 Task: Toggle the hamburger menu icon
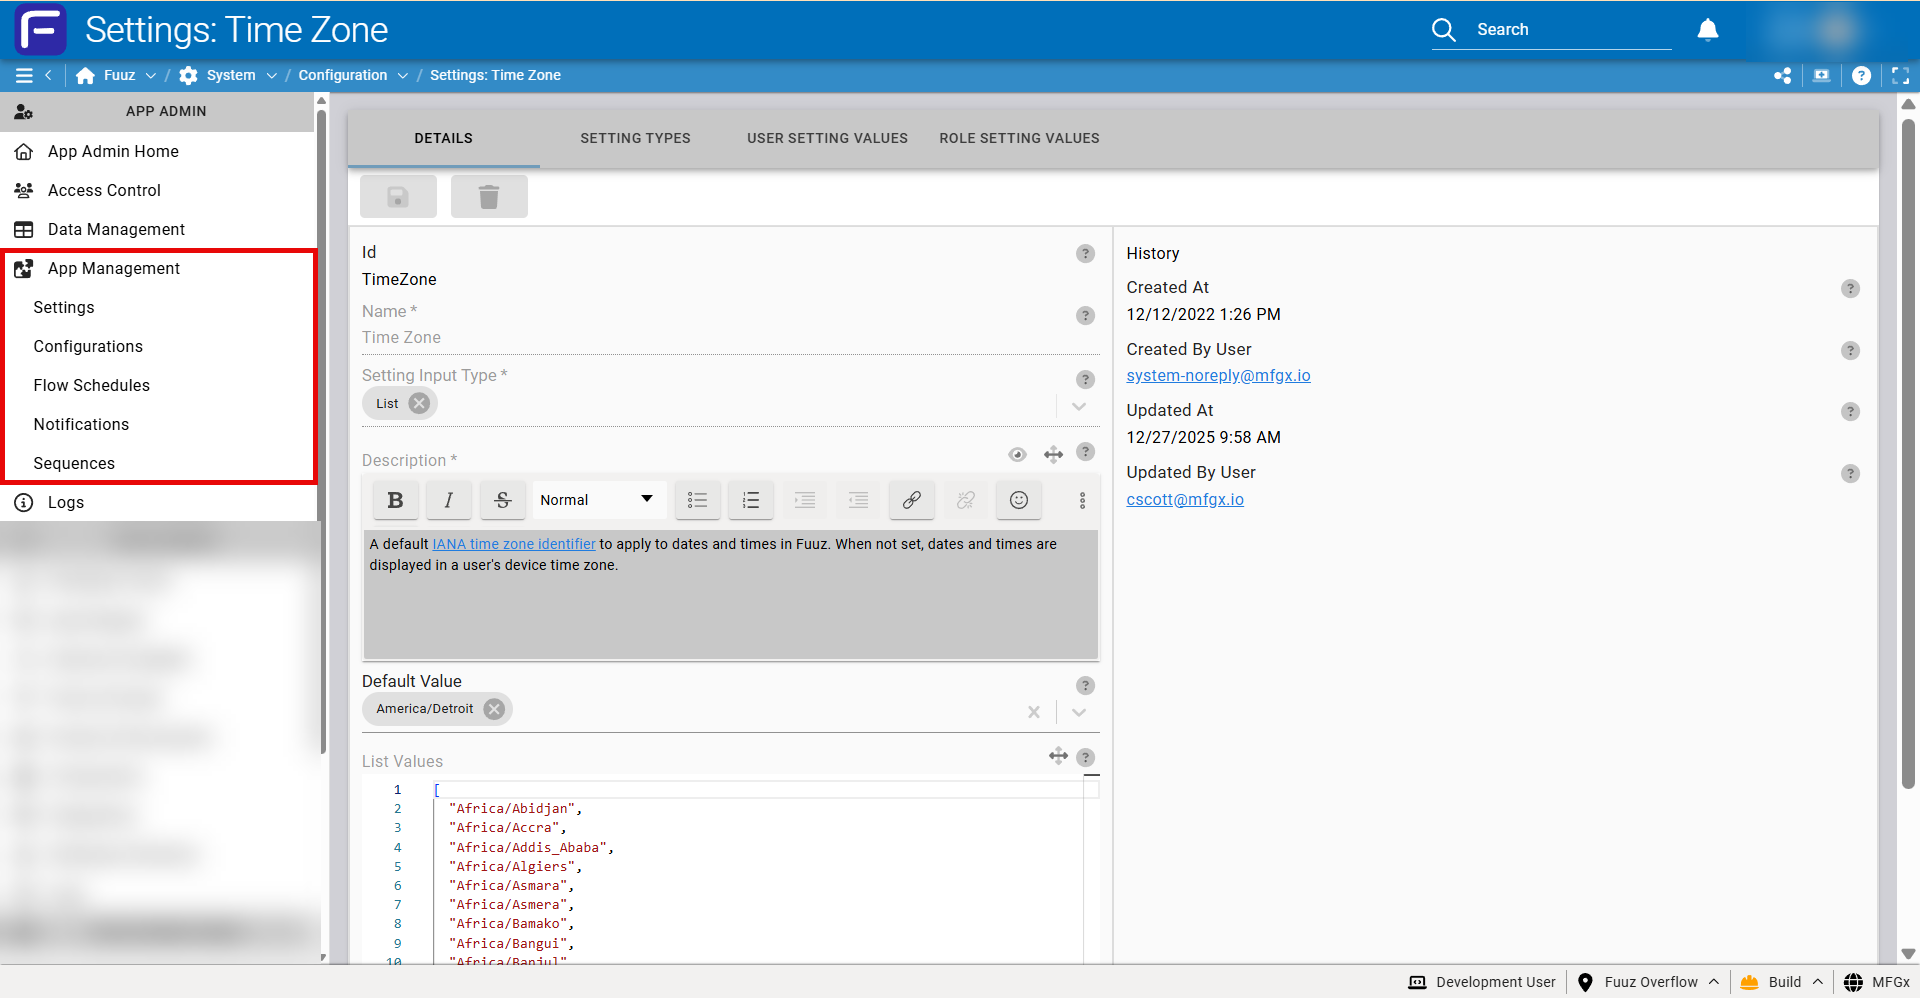click(x=24, y=75)
